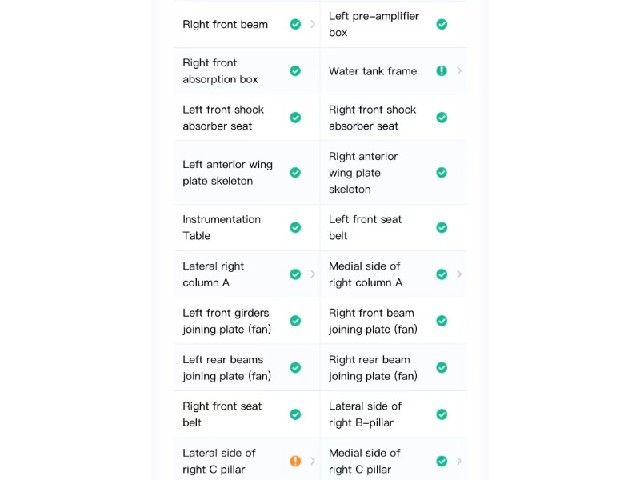Click the orange warning icon for Lateral side of right C pillar

(296, 461)
